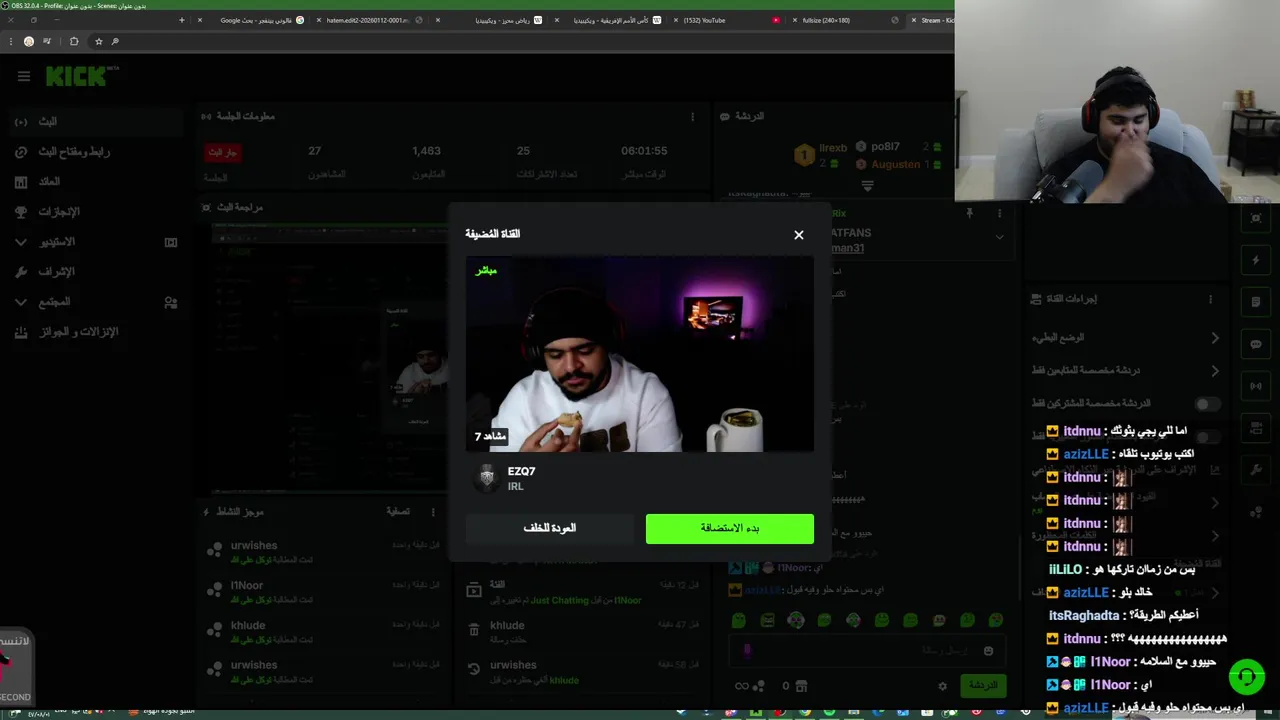This screenshot has height=720, width=1280.
Task: Click the browser extensions puzzle icon
Action: click(74, 41)
